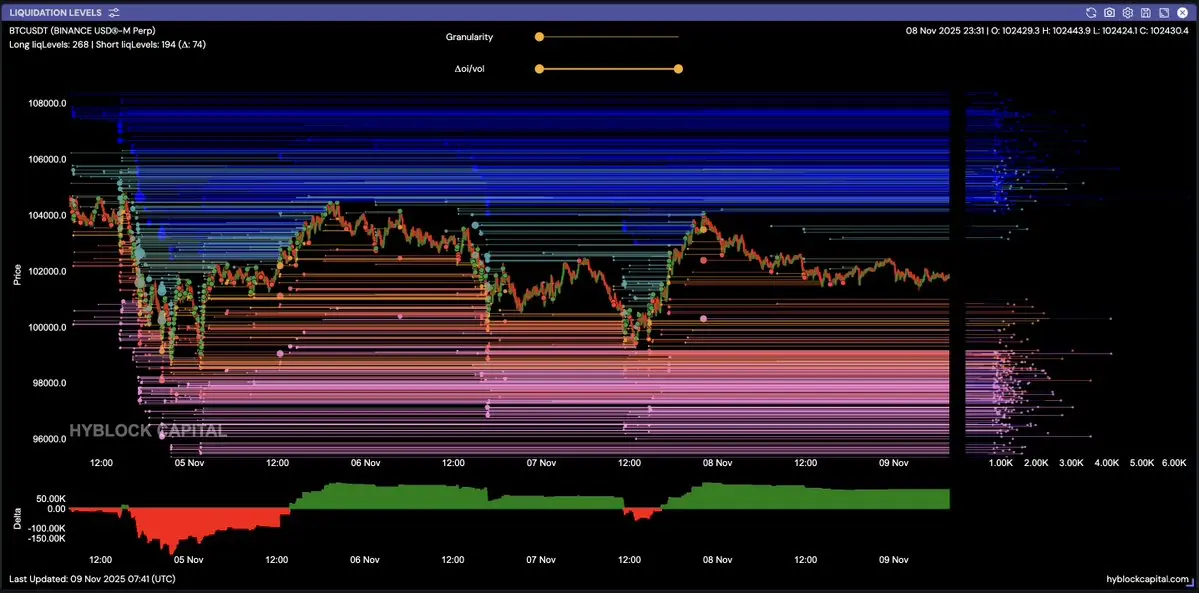Click the BTCUSDT (BINANCE USD-M Perp) label
1199x593 pixels.
tap(81, 31)
